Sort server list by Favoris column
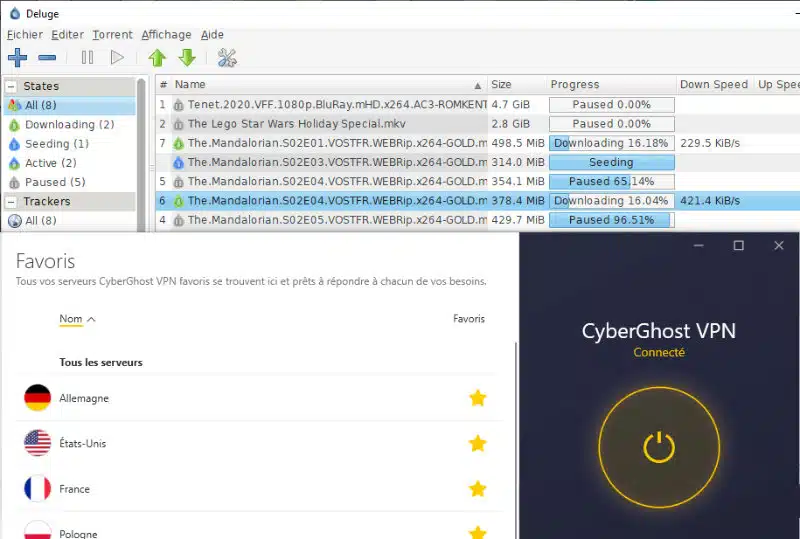Screen dimensions: 800x539 (x=469, y=318)
